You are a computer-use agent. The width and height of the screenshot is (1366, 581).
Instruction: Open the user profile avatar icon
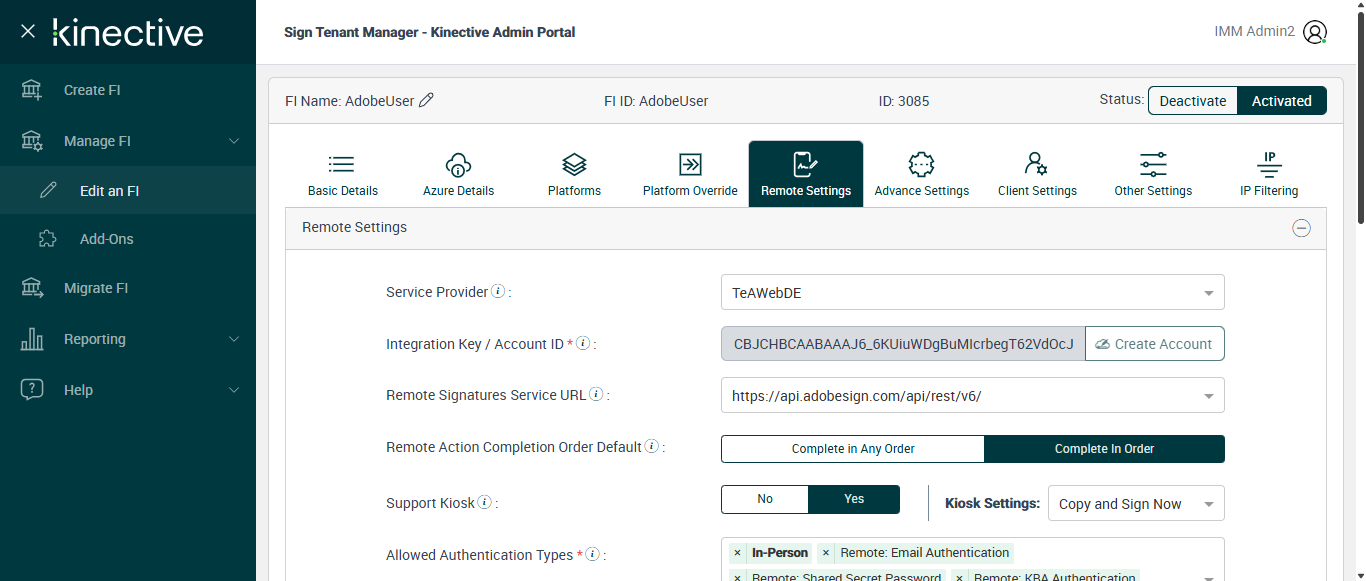[1315, 32]
